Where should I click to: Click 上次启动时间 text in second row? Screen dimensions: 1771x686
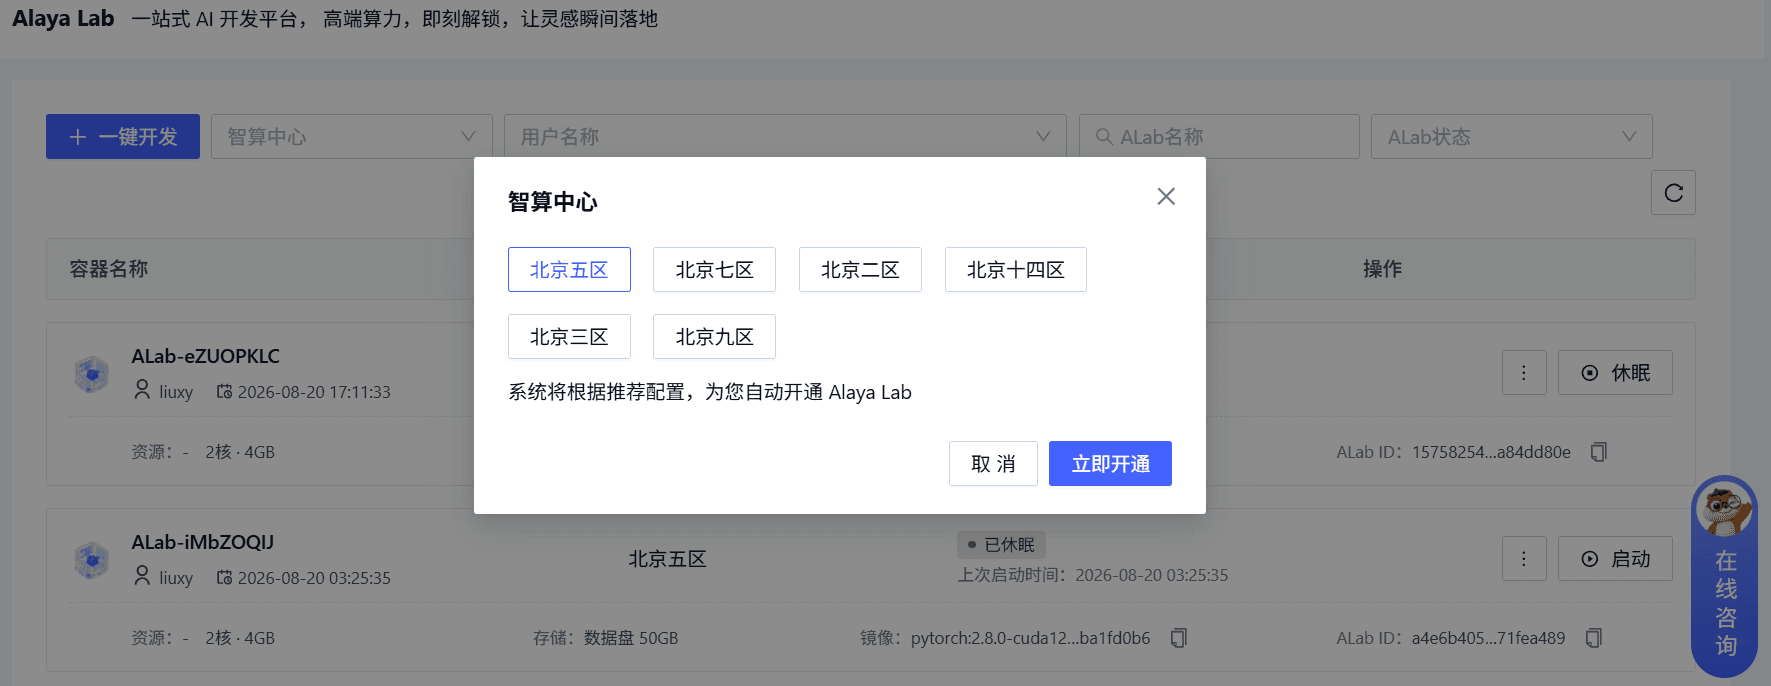[1092, 575]
